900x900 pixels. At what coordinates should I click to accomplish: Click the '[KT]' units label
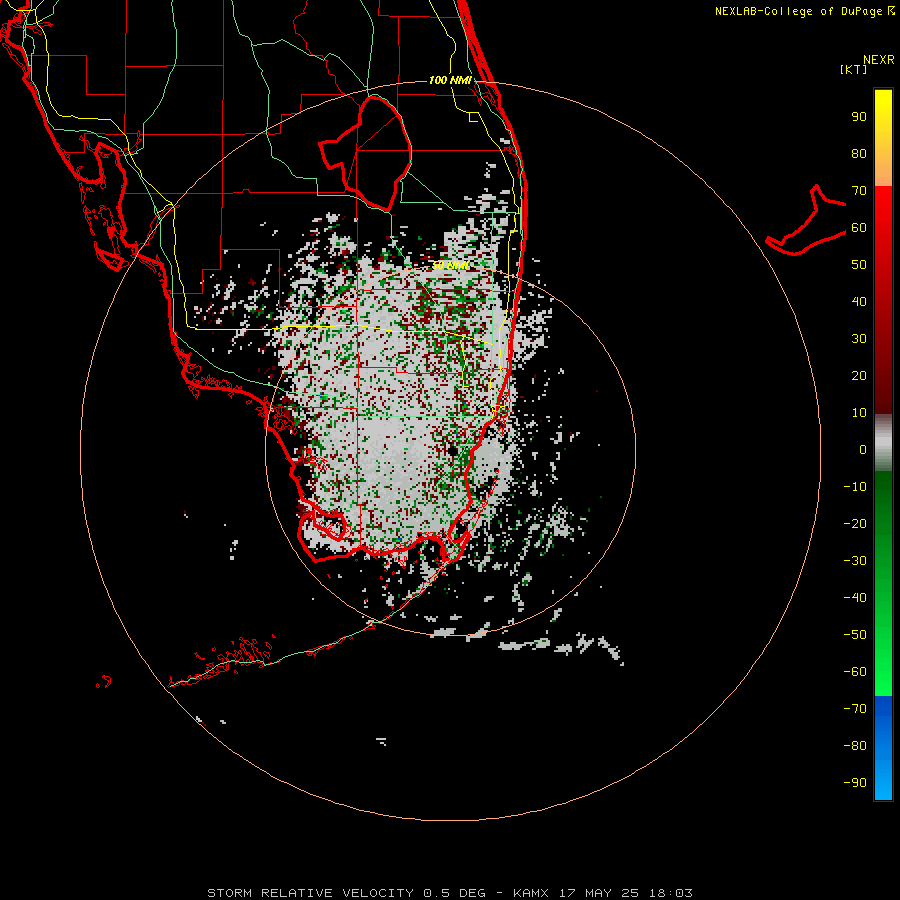coord(853,69)
